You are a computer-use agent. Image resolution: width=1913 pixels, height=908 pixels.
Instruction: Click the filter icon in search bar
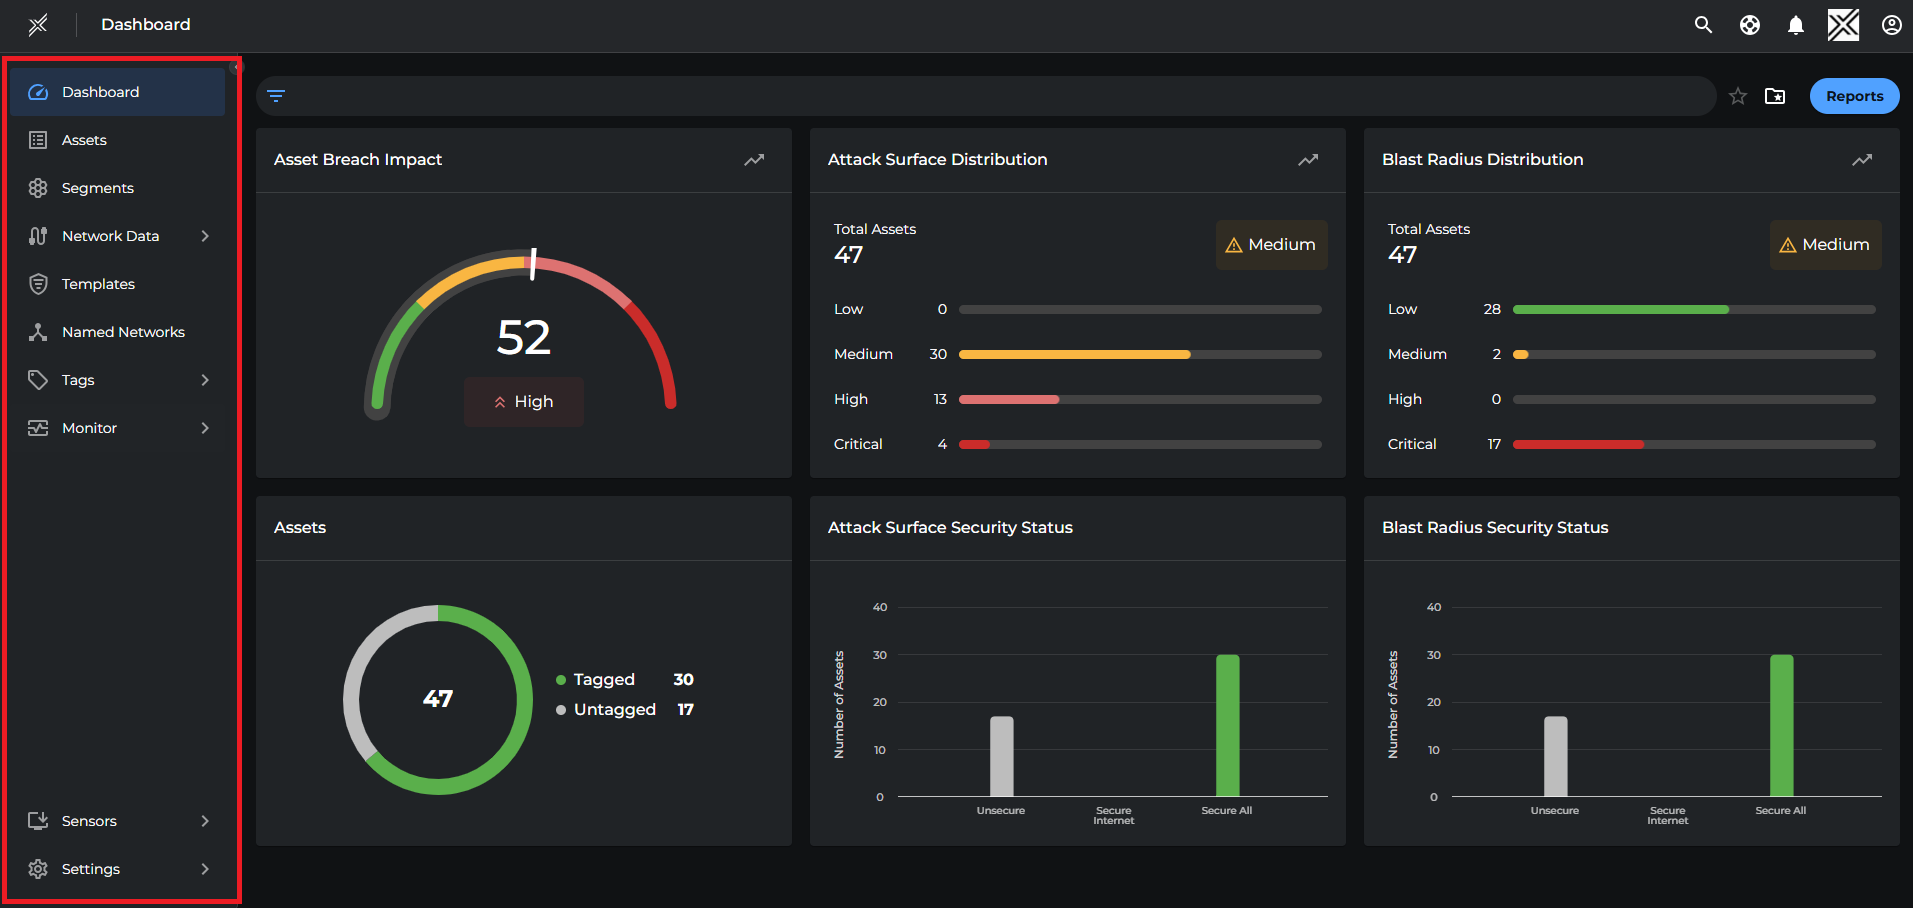tap(277, 96)
